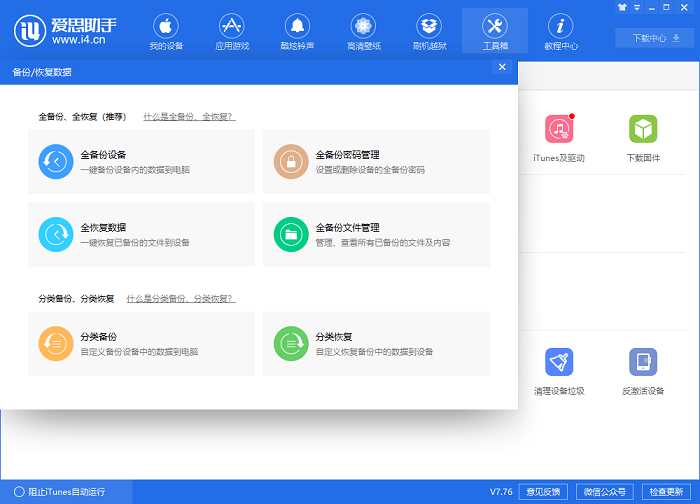Open 应用游戏 apps and games section
Image resolution: width=700 pixels, height=504 pixels.
click(x=232, y=31)
